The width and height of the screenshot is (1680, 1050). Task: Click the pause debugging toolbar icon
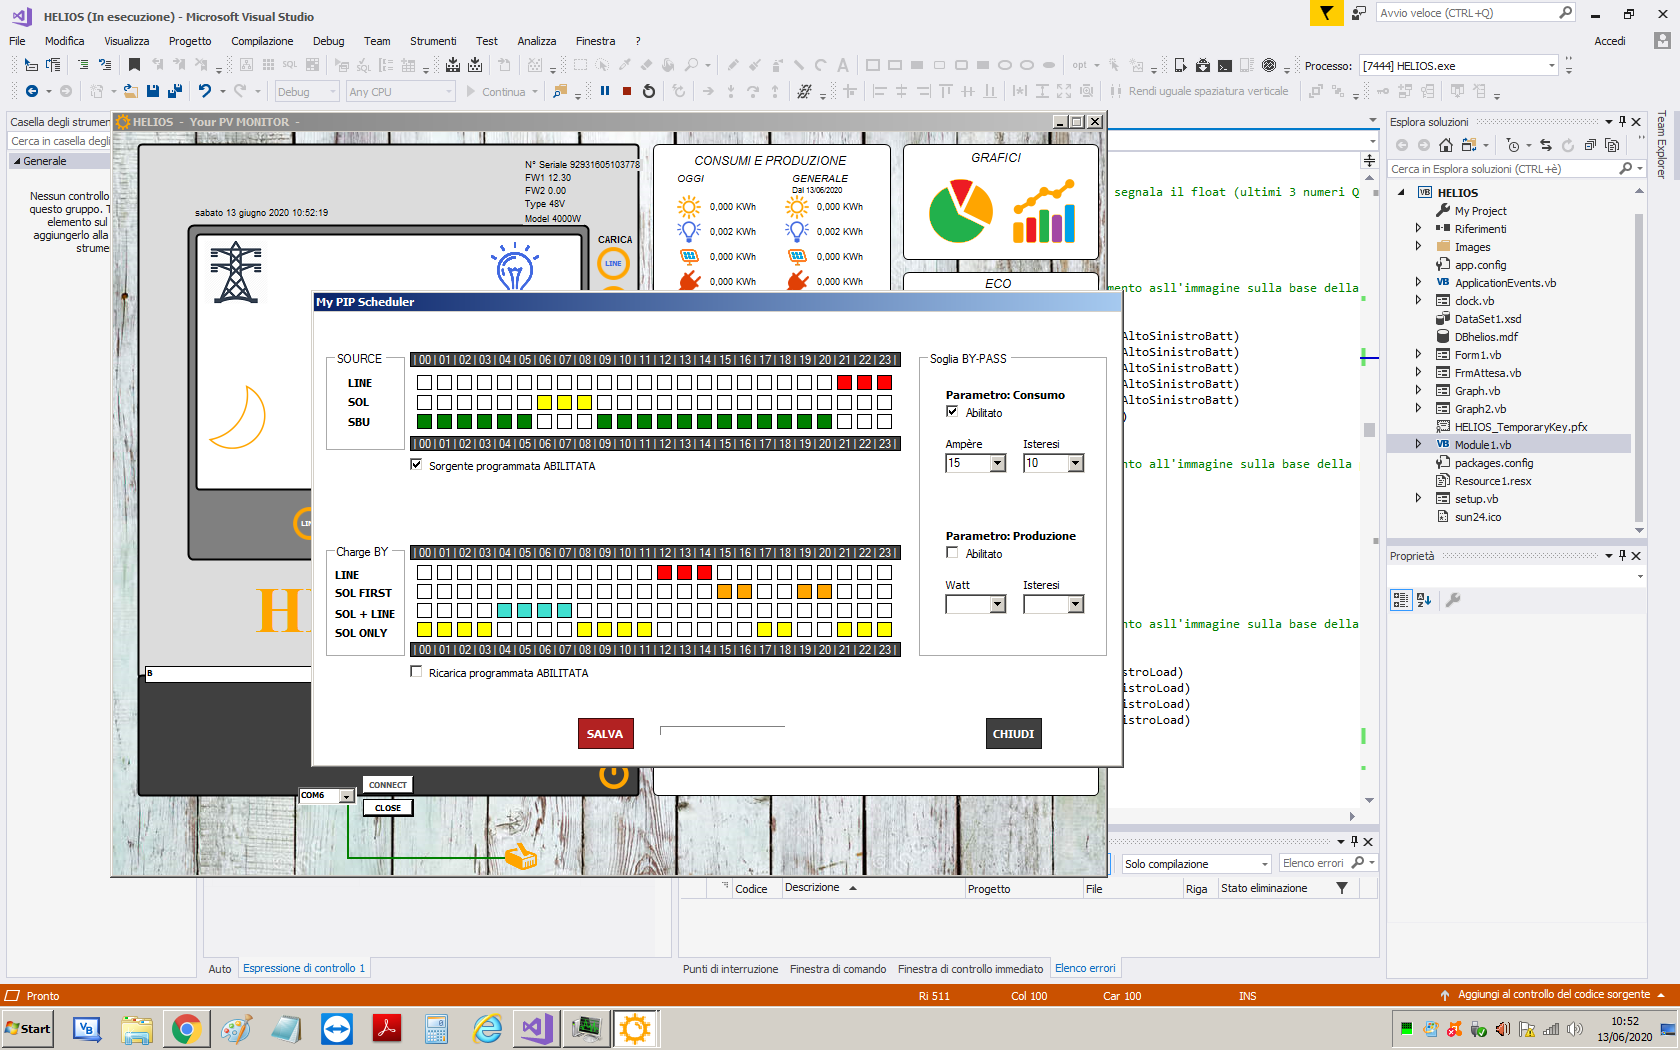coord(605,91)
